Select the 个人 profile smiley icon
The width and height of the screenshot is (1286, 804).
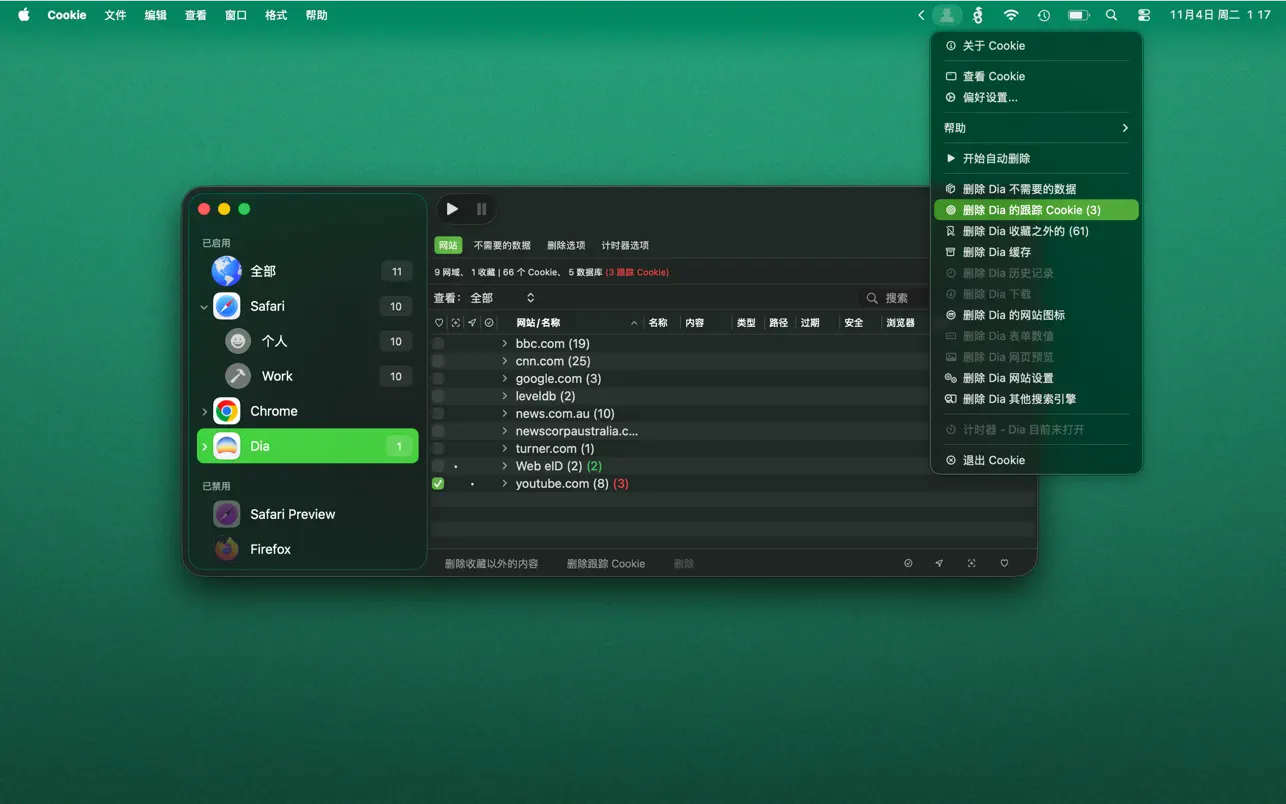click(x=238, y=341)
